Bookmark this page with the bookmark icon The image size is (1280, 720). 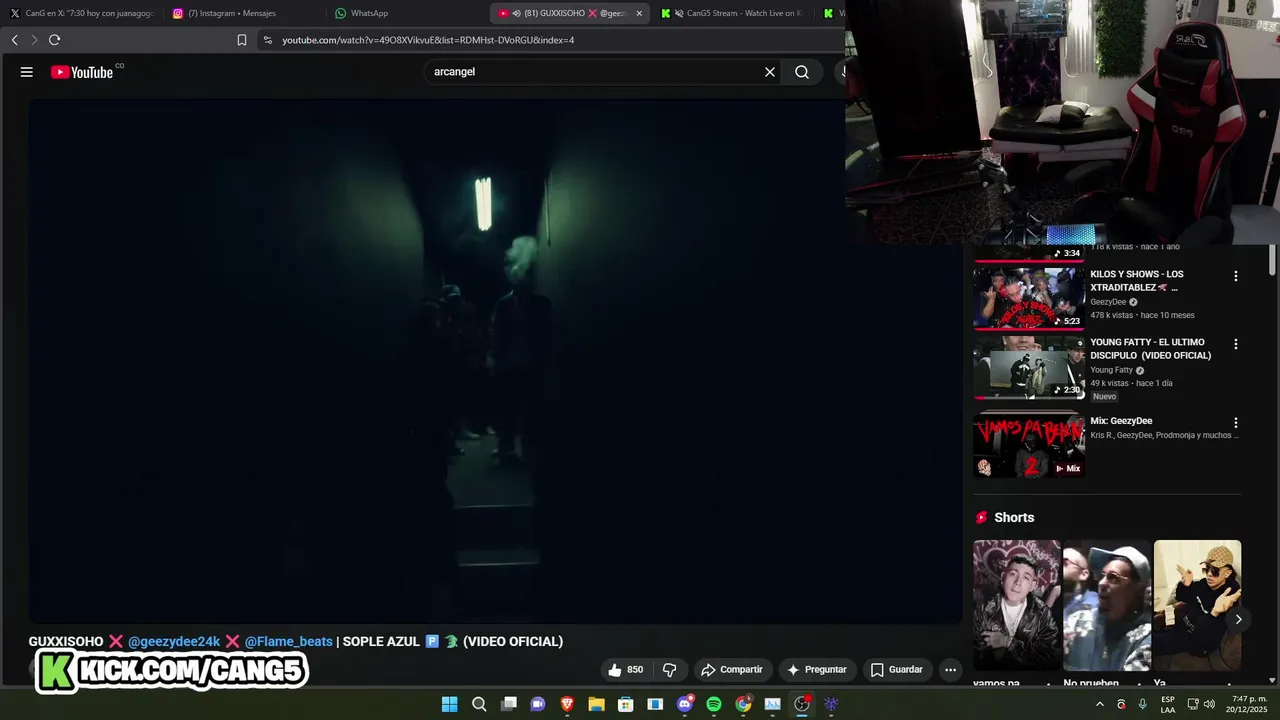[x=242, y=40]
